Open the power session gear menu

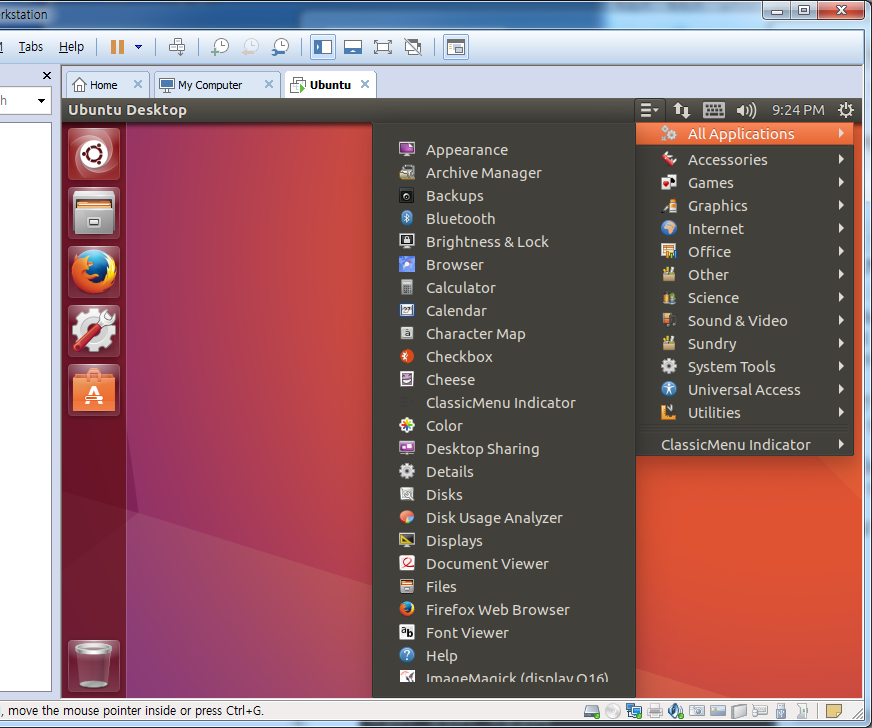coord(846,110)
